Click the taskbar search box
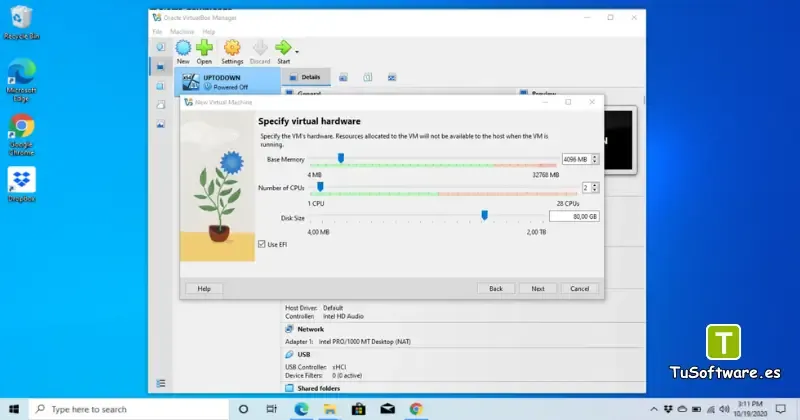The height and width of the screenshot is (420, 800). (129, 409)
